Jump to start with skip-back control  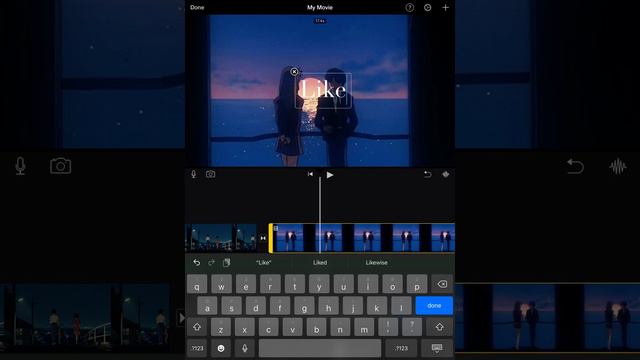310,174
